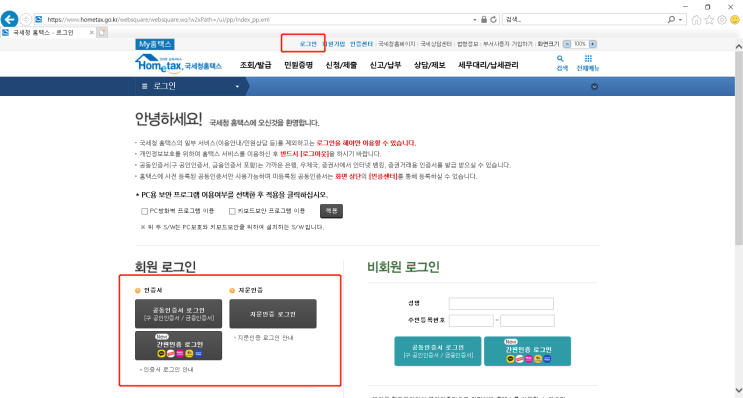Click first 주민등록번호 input field
743x398 pixels.
point(471,321)
